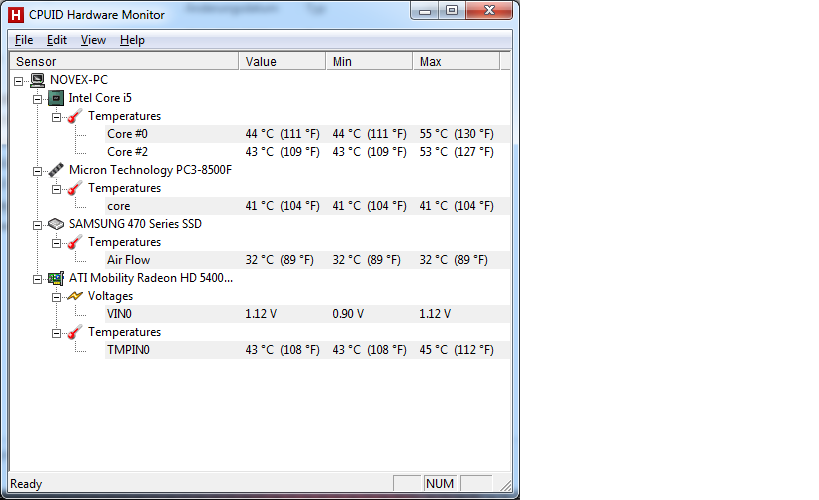Maximize the Hardware Monitor window
Viewport: 819px width, 500px height.
click(452, 10)
